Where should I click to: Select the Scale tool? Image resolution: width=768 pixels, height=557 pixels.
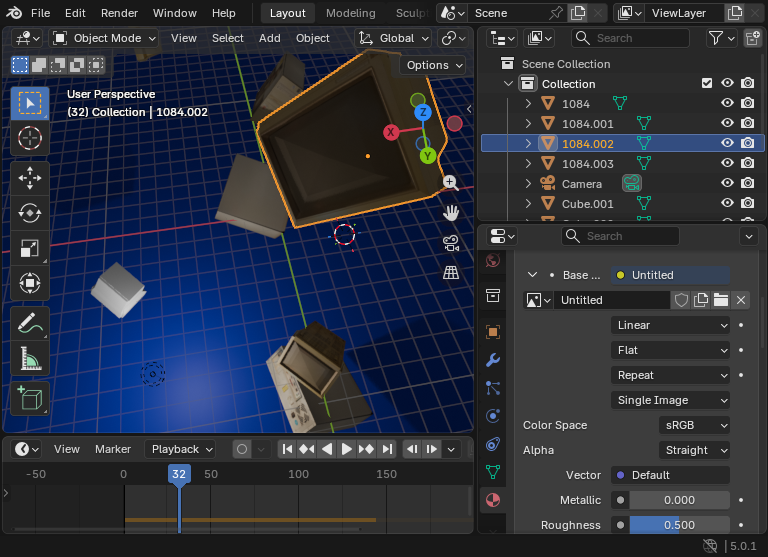pos(29,248)
